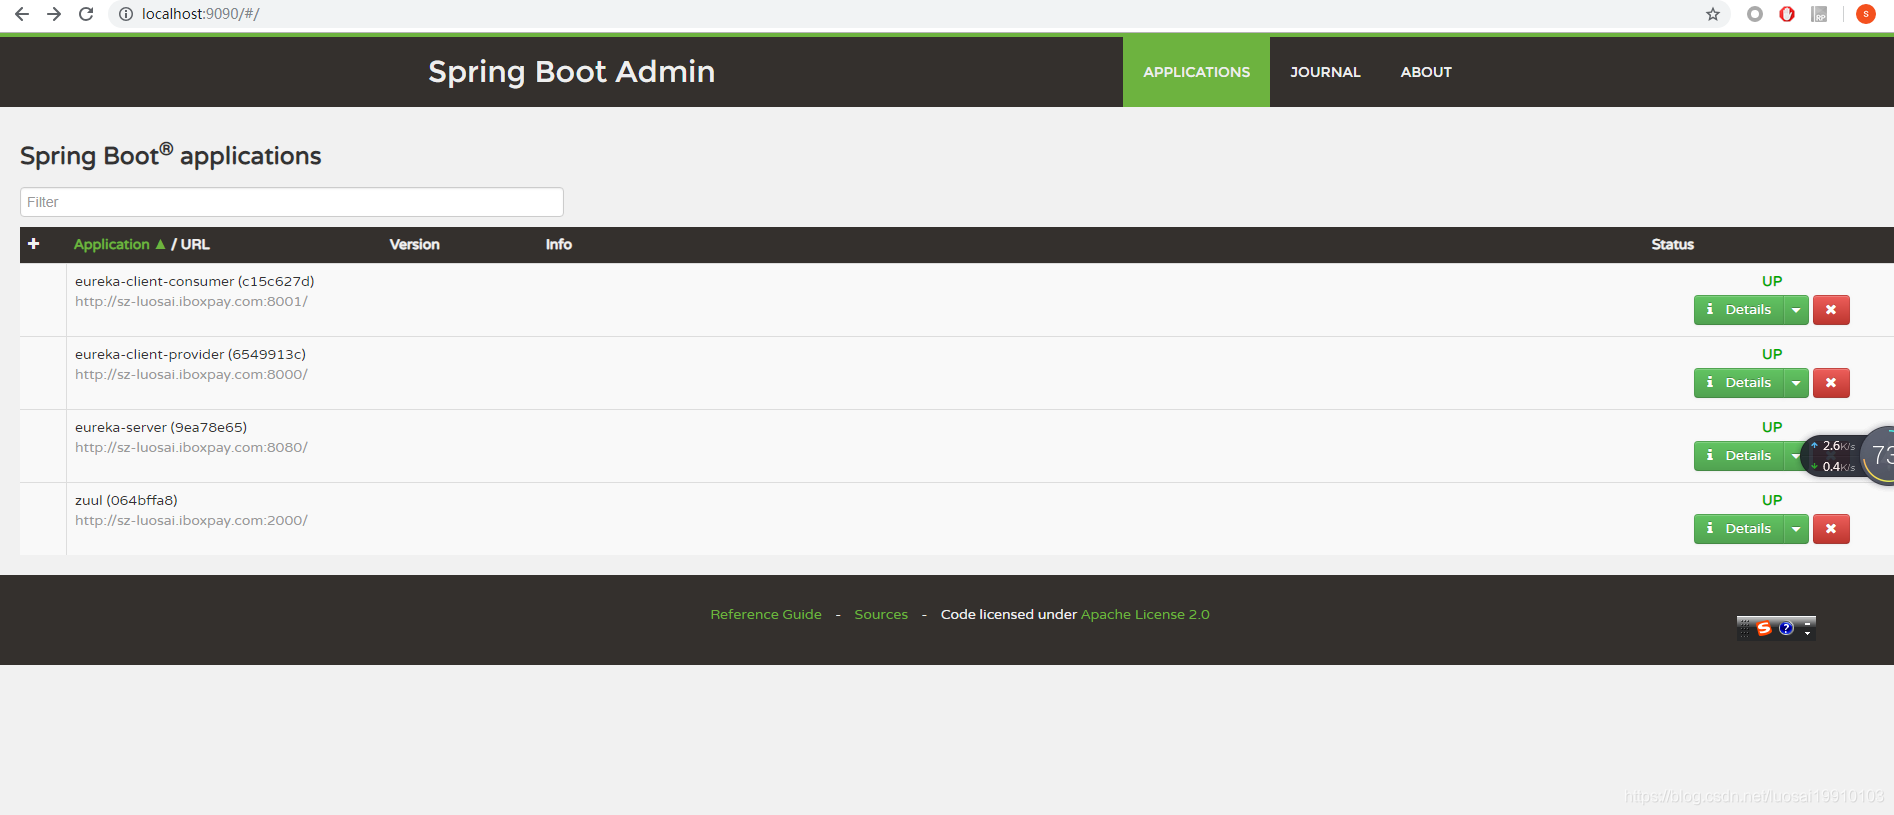This screenshot has width=1894, height=815.
Task: Click the Status column header
Action: [x=1672, y=244]
